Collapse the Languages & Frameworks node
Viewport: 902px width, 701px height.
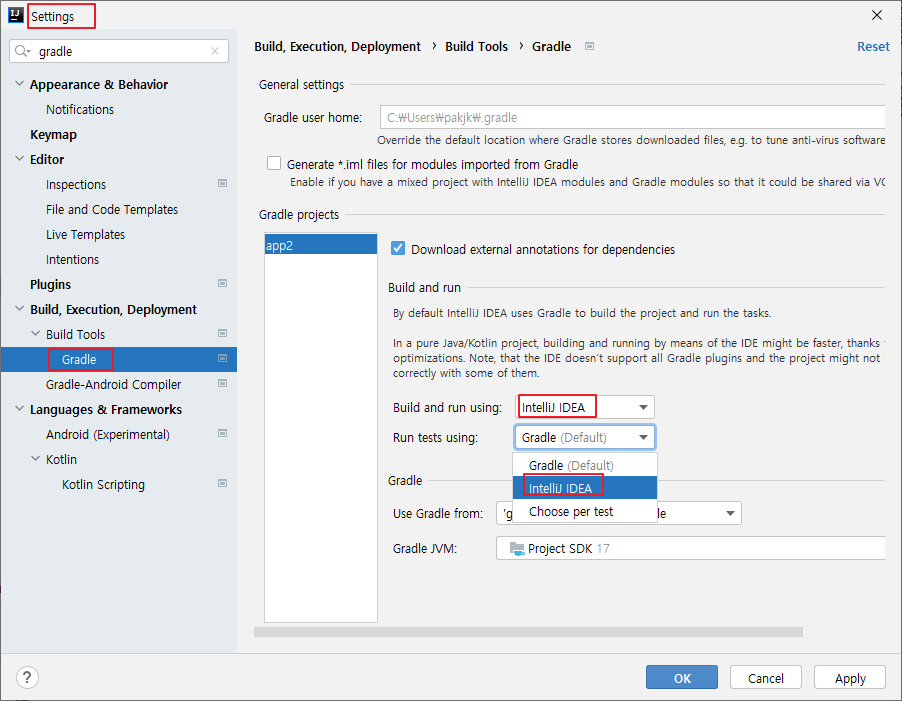coord(19,409)
